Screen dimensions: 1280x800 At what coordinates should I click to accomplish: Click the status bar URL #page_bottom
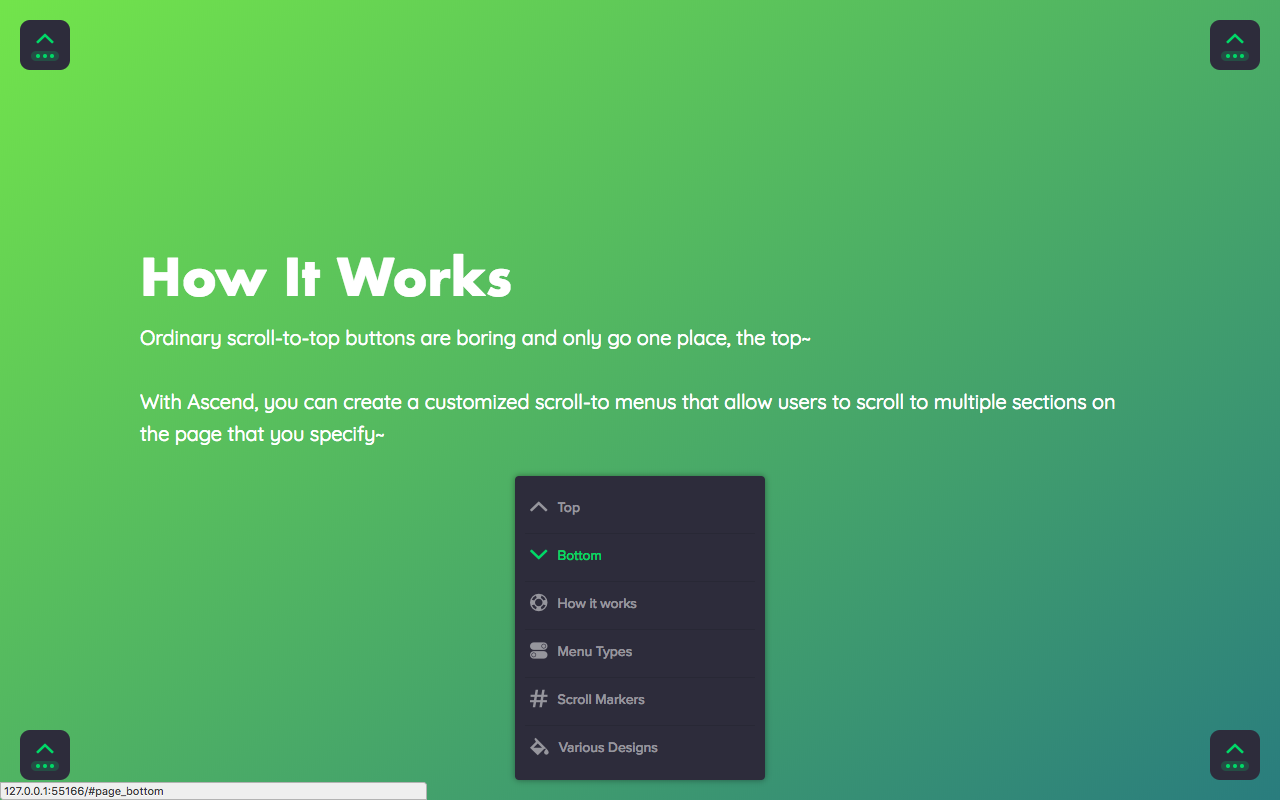pos(84,791)
